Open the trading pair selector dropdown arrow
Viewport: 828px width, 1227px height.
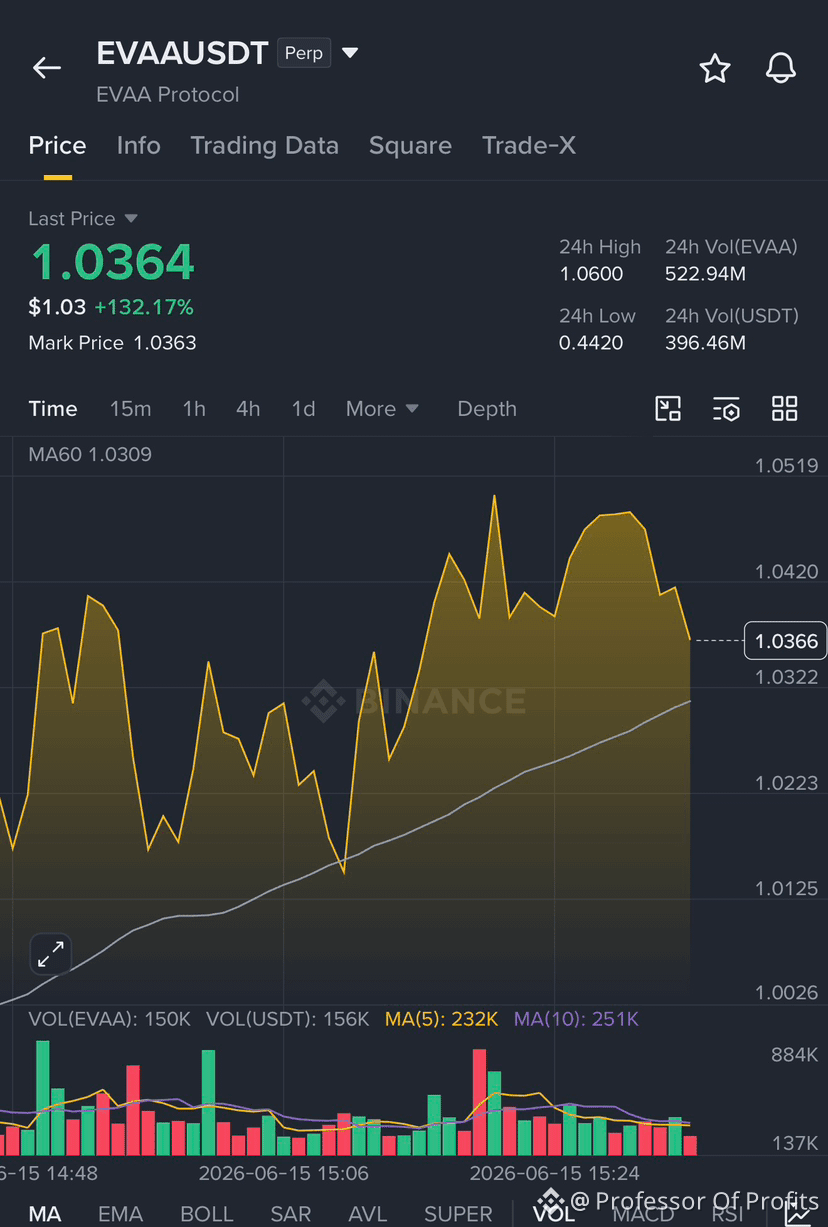pos(350,53)
